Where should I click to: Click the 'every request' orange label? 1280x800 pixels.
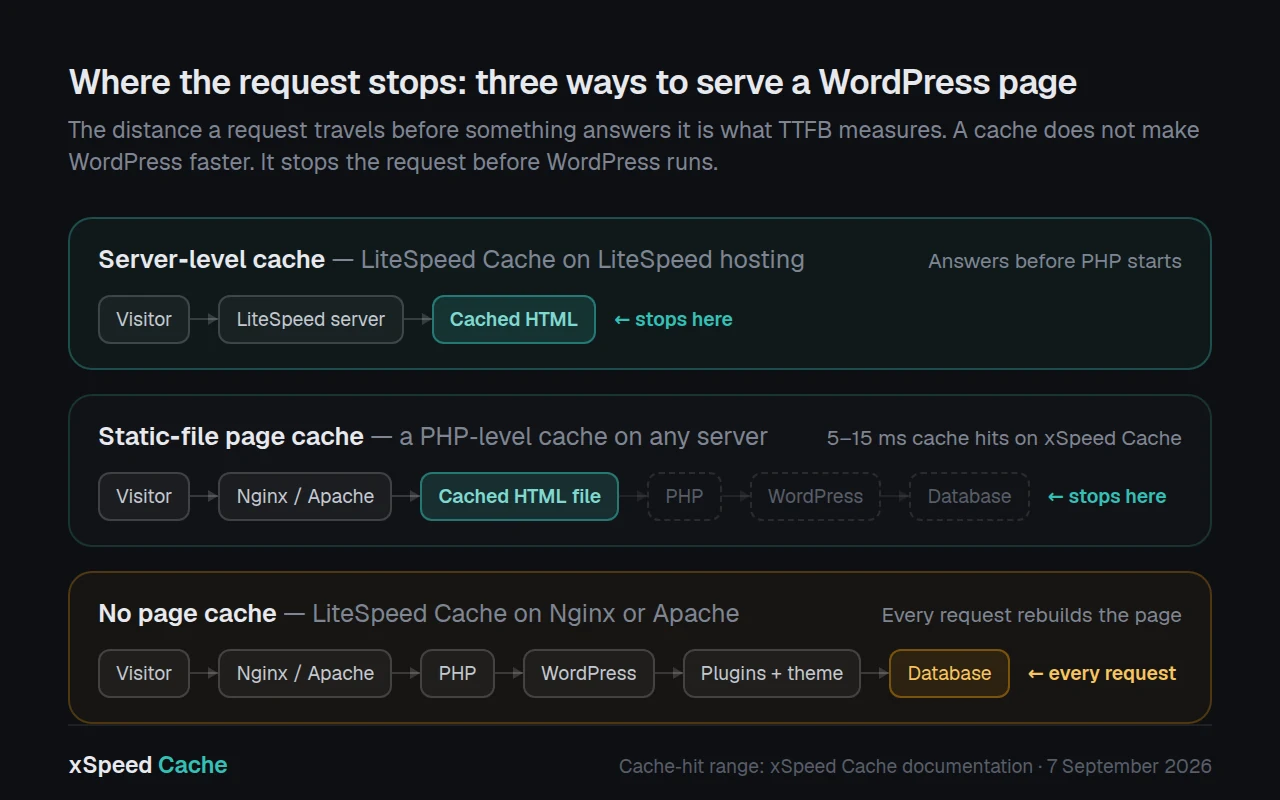click(x=1102, y=673)
